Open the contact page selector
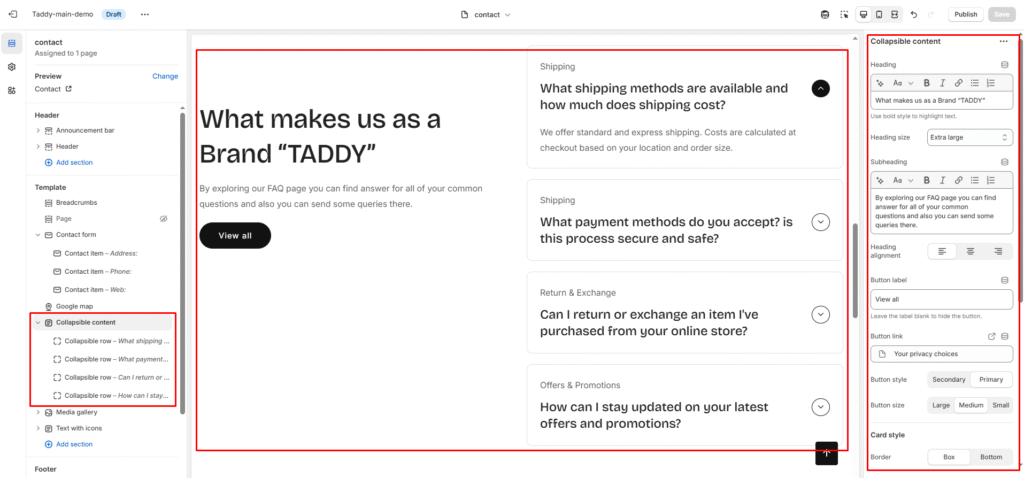This screenshot has width=1024, height=478. [x=486, y=15]
